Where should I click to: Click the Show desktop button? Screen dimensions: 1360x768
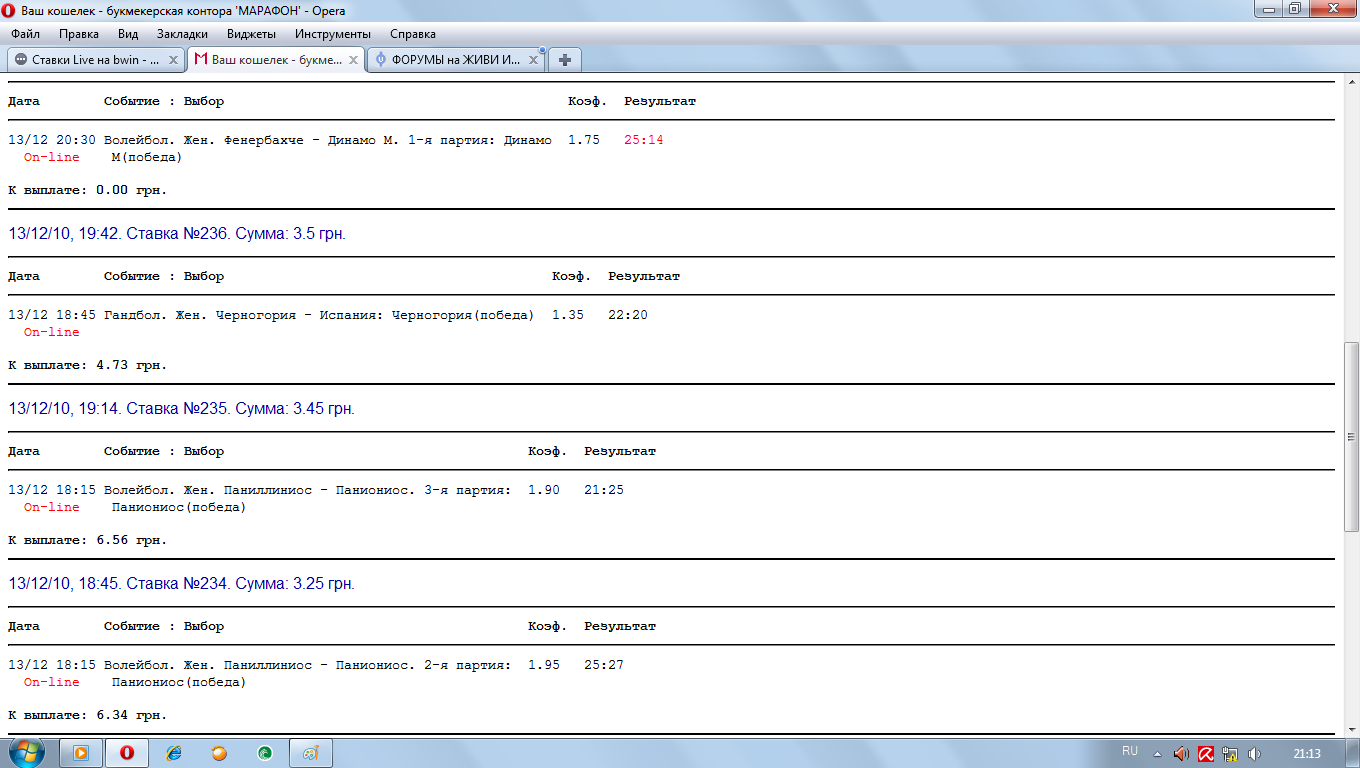tap(1353, 753)
